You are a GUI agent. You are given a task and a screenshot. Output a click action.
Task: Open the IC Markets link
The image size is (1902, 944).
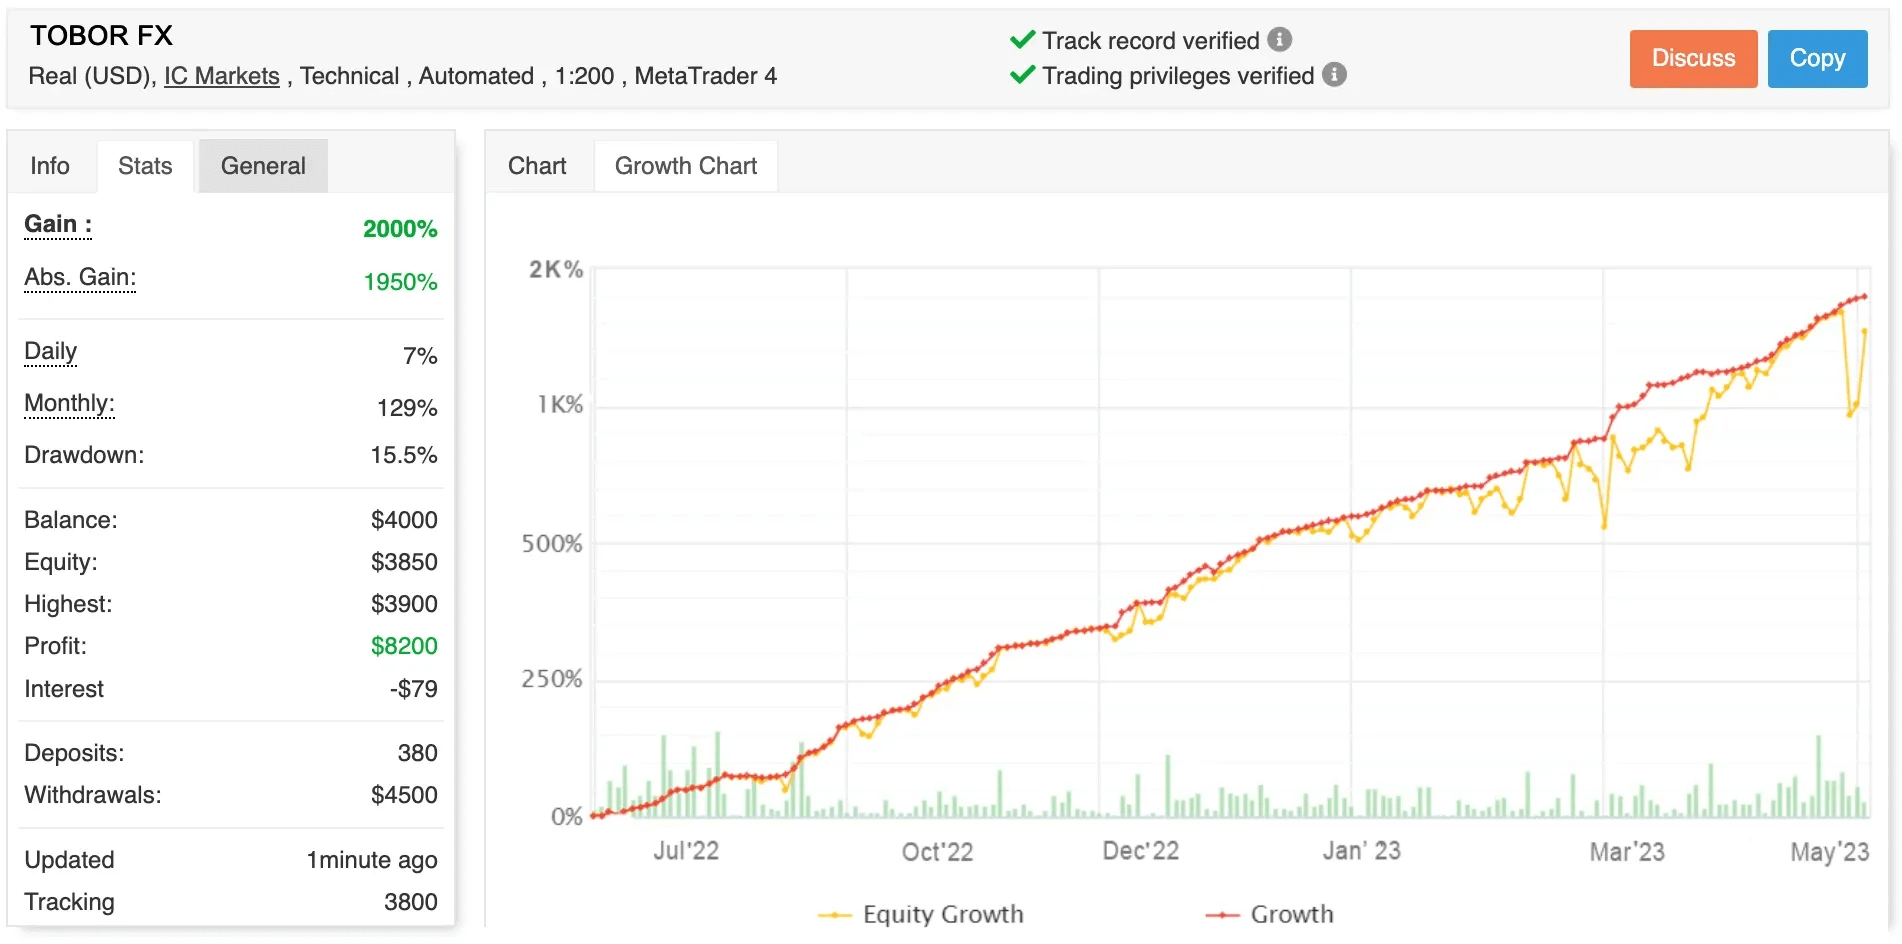click(221, 75)
